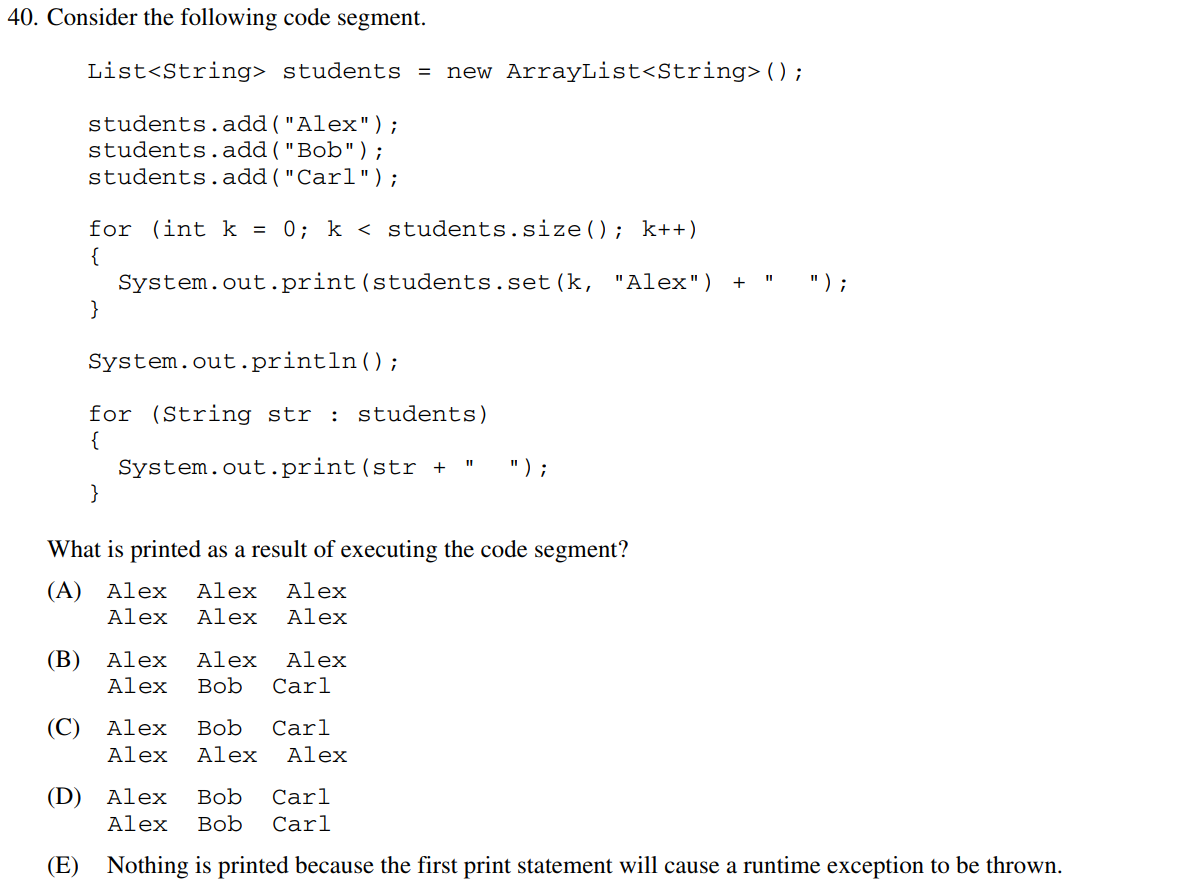Click the students.add("Carl") statement
1178x886 pixels.
click(243, 178)
